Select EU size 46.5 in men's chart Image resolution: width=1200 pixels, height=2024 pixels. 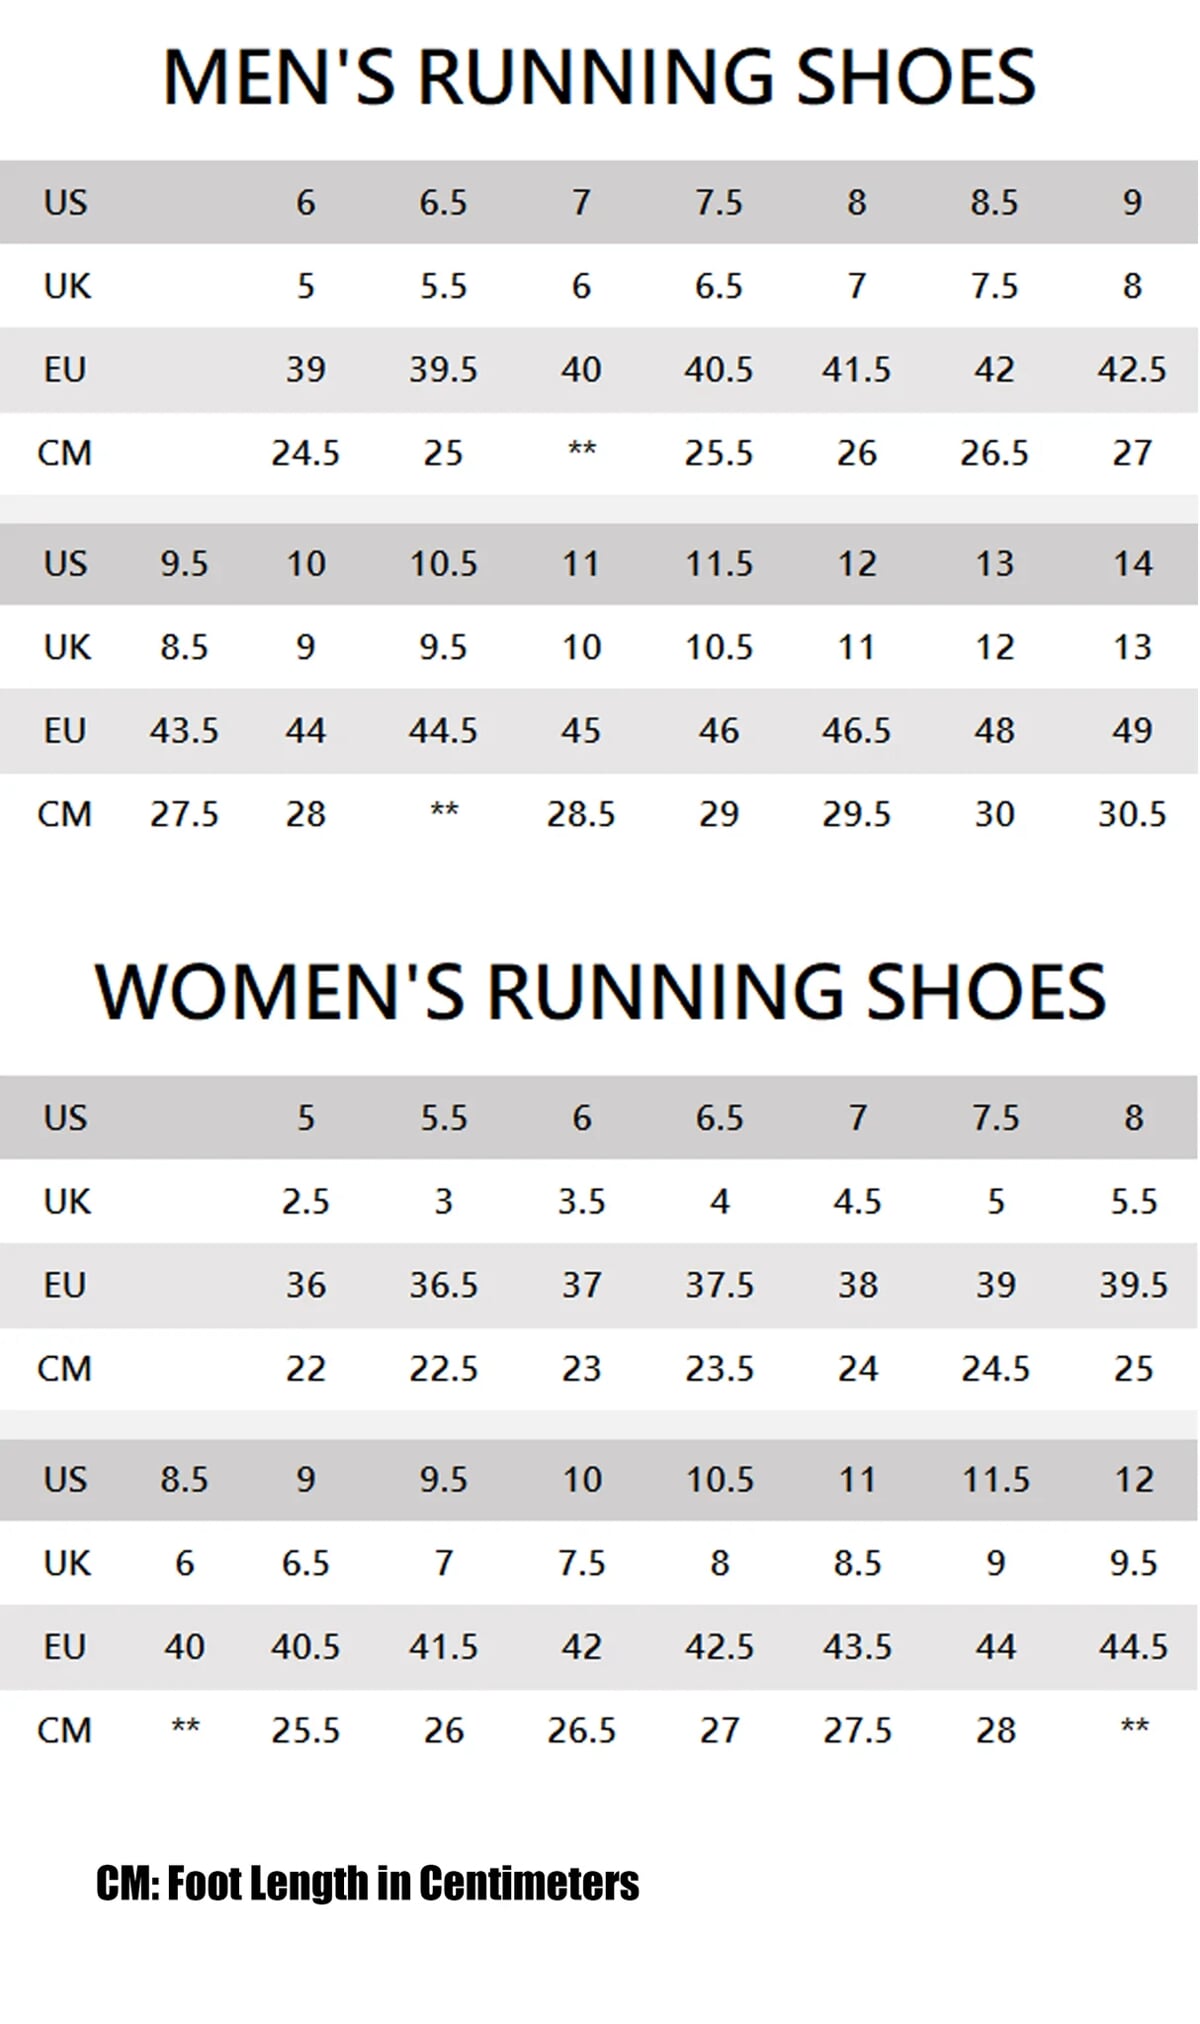click(x=856, y=731)
